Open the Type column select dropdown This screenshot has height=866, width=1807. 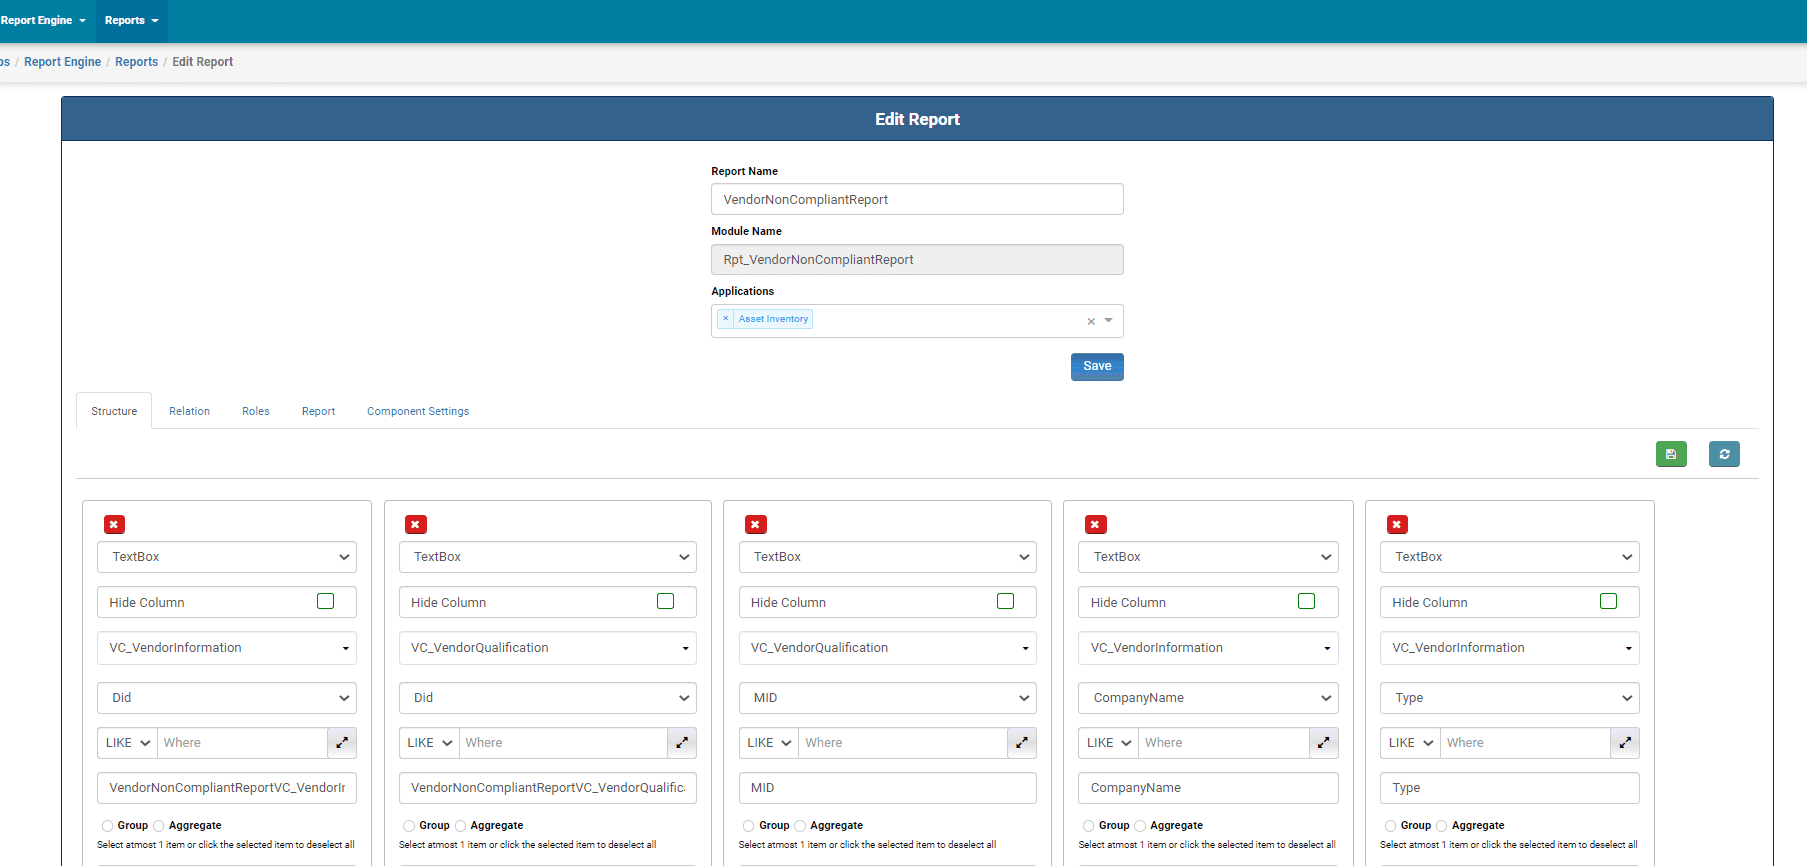(1510, 698)
